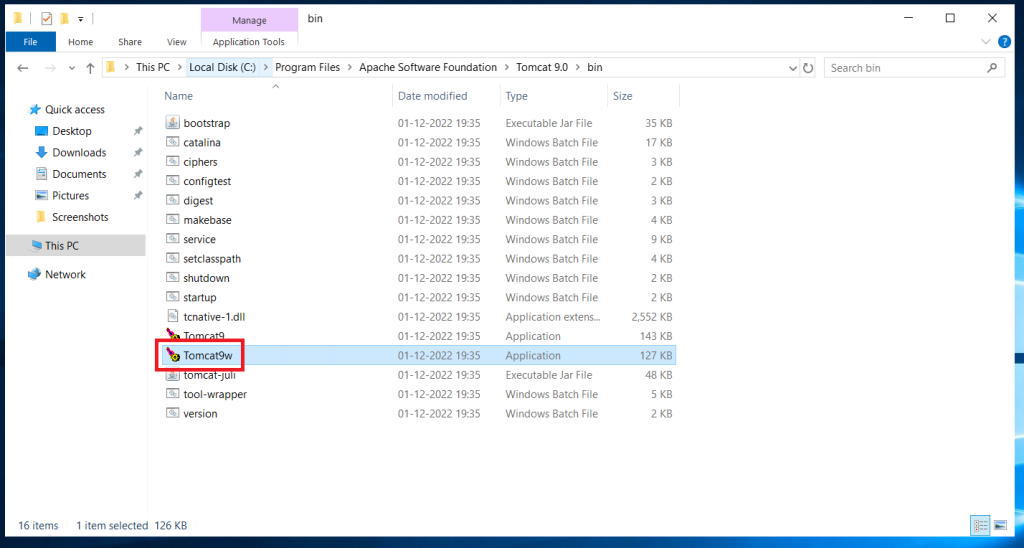
Task: Expand the chevron after Tomcat 9.0
Action: click(x=578, y=67)
